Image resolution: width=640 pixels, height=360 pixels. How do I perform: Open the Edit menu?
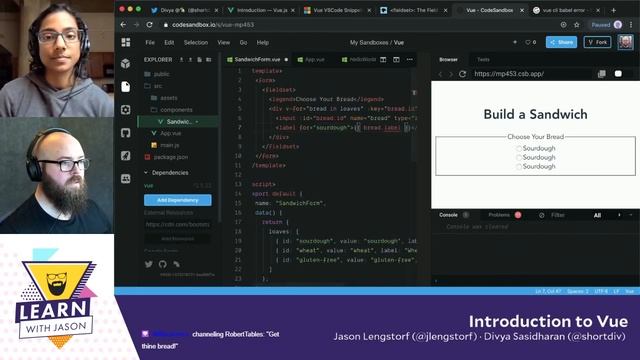[169, 42]
